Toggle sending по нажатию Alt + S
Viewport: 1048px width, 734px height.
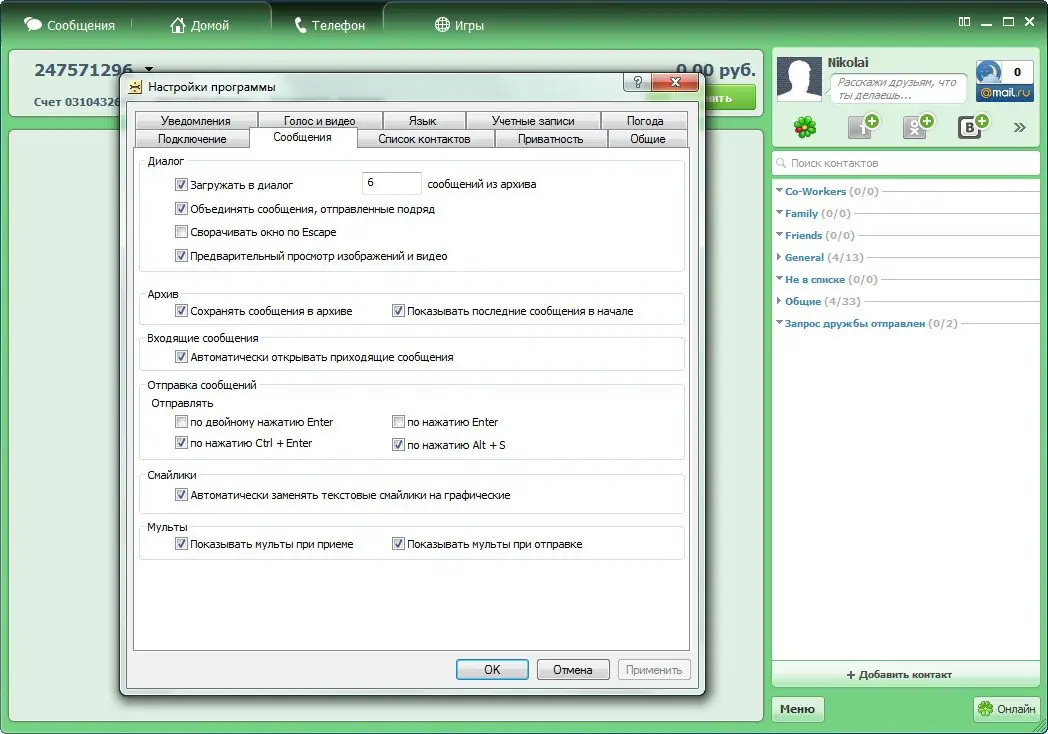tap(398, 445)
